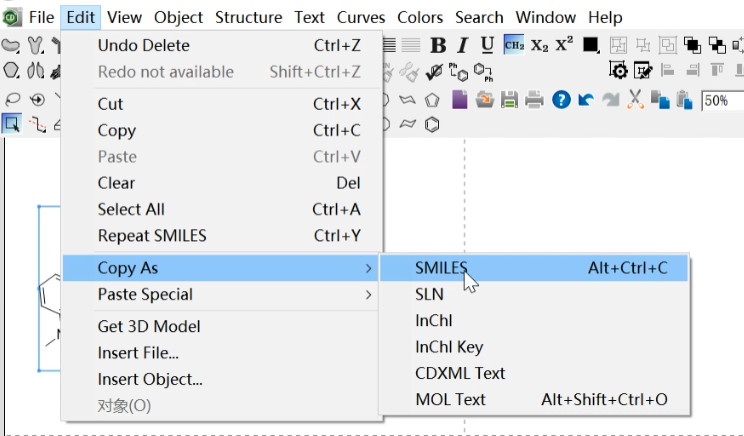
Task: Click the Bring to Front icon
Action: pos(692,45)
